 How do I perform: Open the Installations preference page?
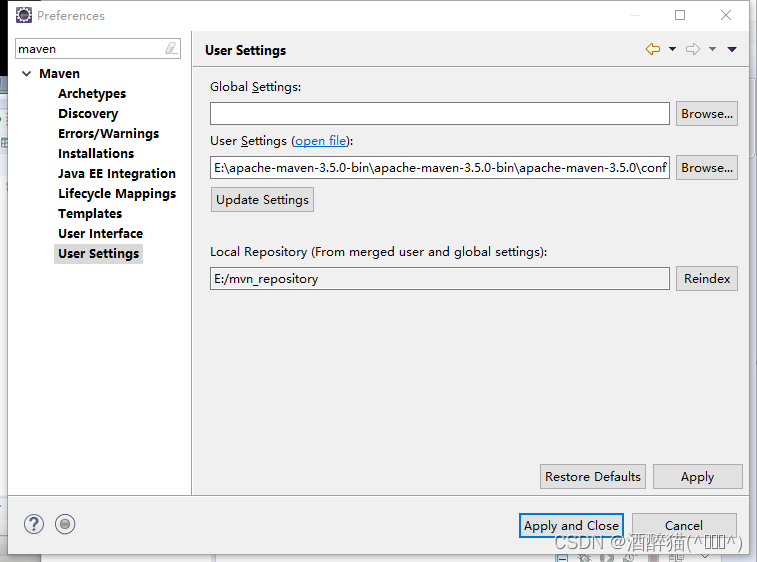click(x=96, y=154)
